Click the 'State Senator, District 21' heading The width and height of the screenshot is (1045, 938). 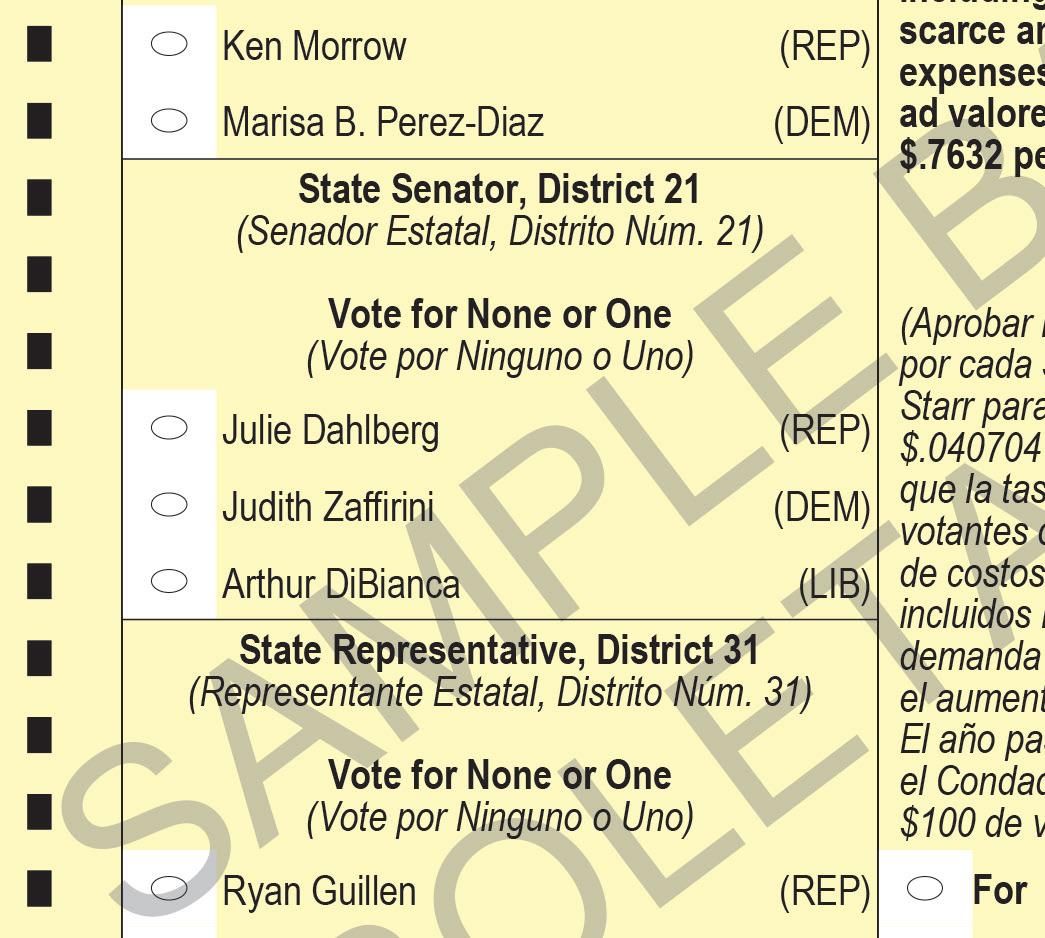[499, 188]
